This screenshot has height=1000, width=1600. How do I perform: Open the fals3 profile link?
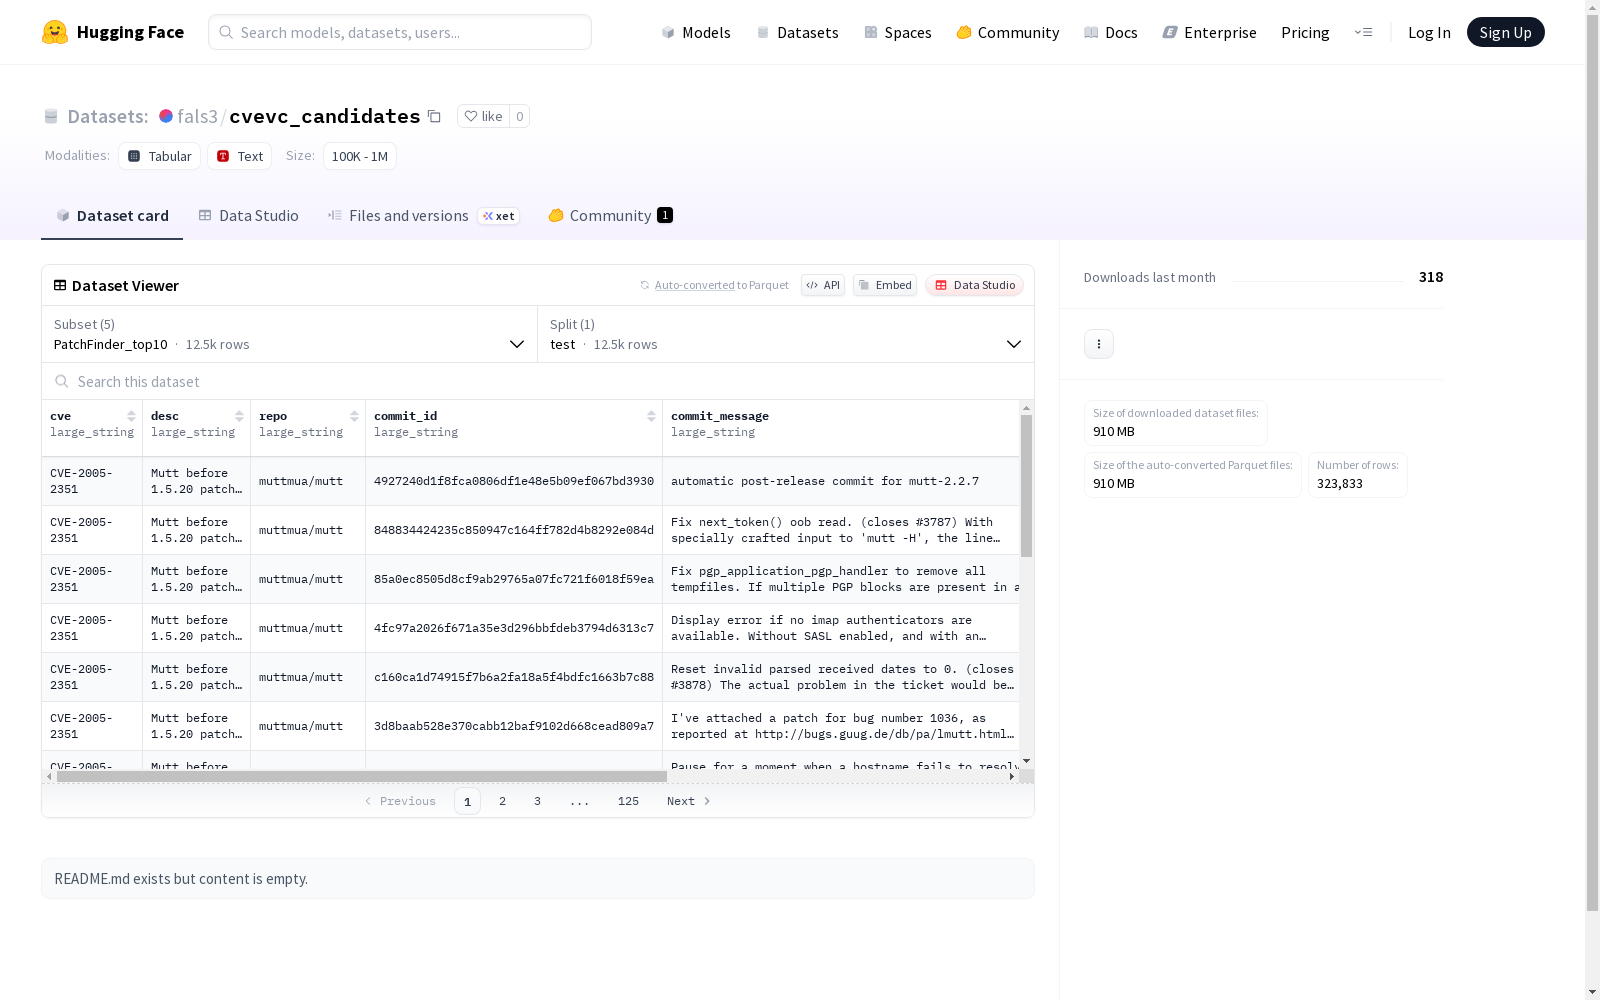pyautogui.click(x=197, y=116)
